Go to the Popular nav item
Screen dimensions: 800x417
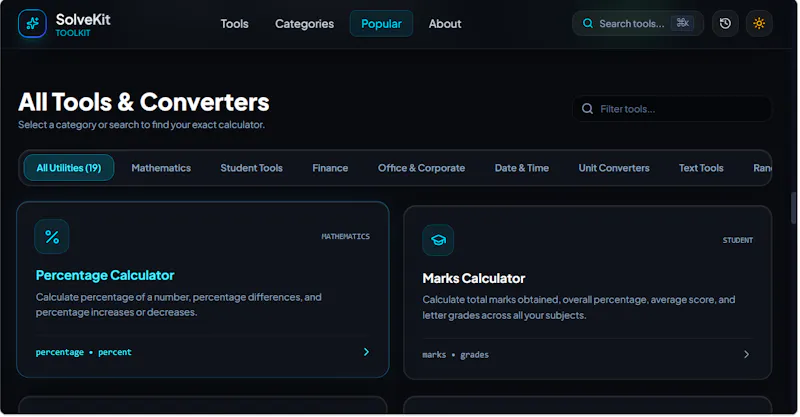click(x=381, y=23)
